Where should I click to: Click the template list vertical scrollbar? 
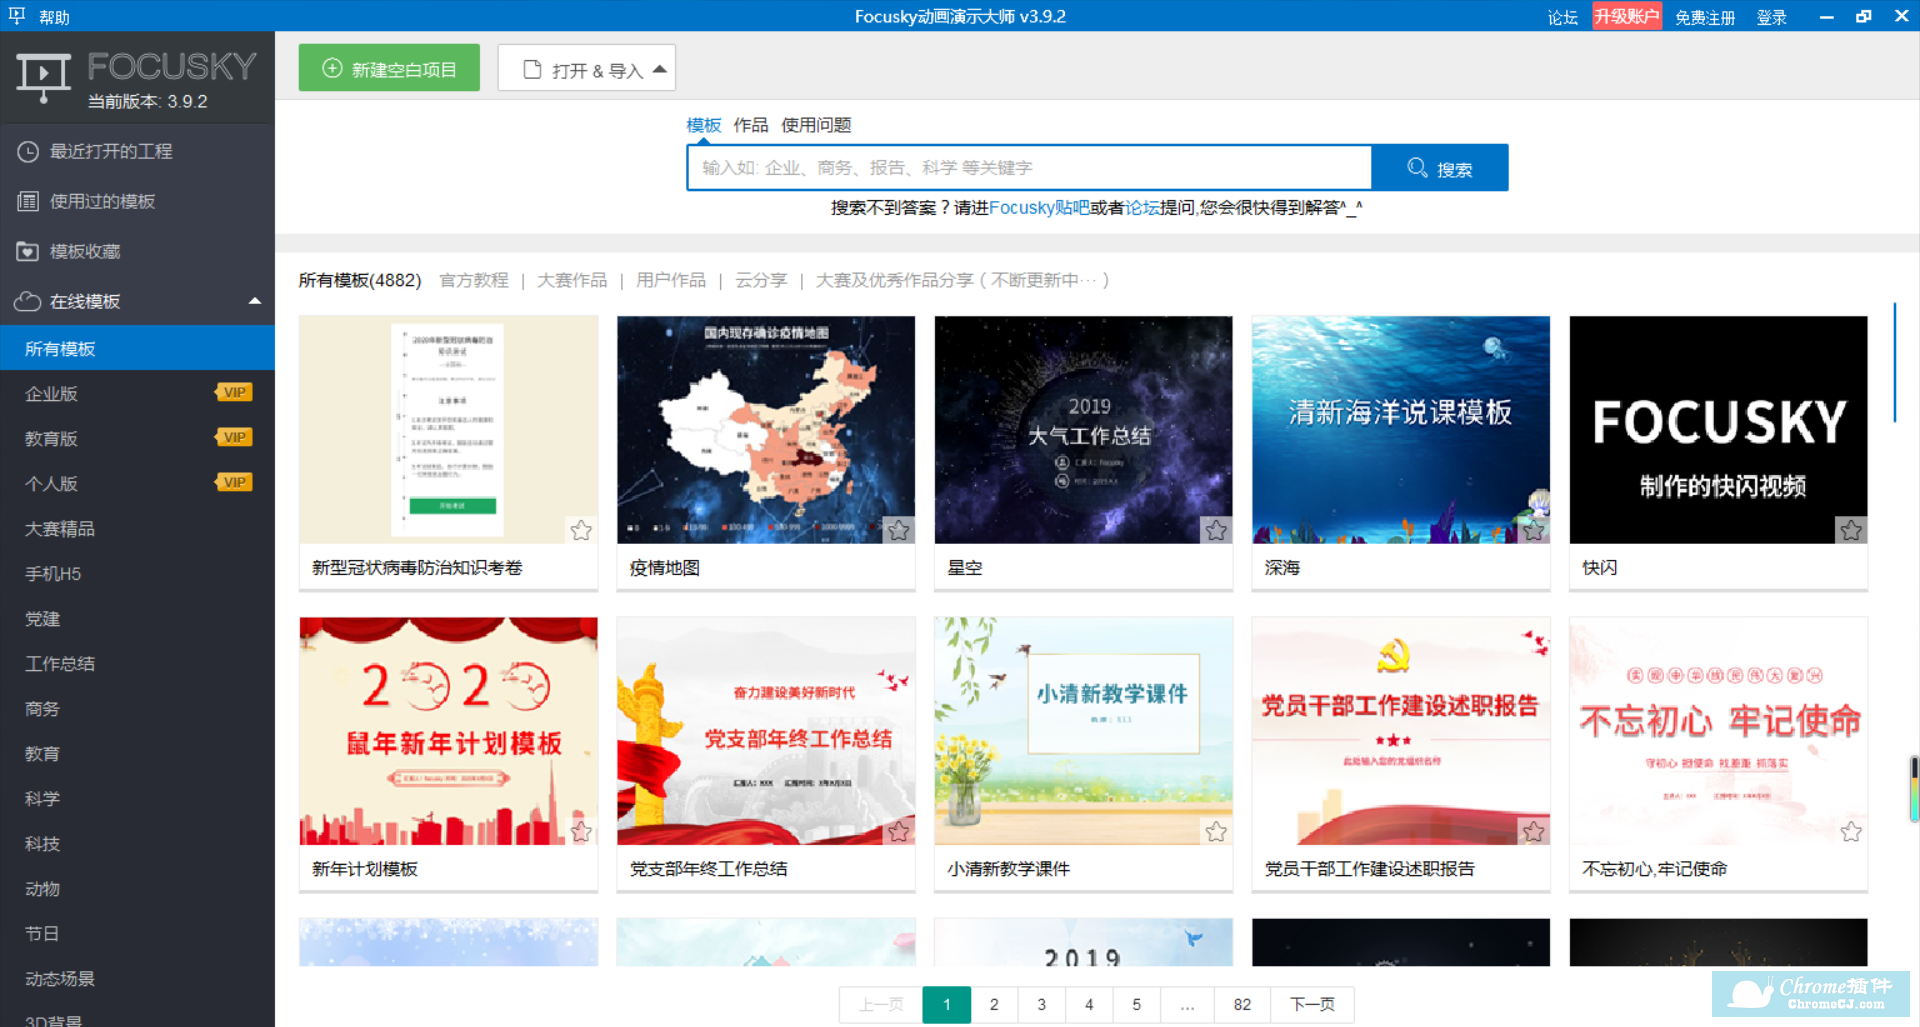click(x=1894, y=362)
